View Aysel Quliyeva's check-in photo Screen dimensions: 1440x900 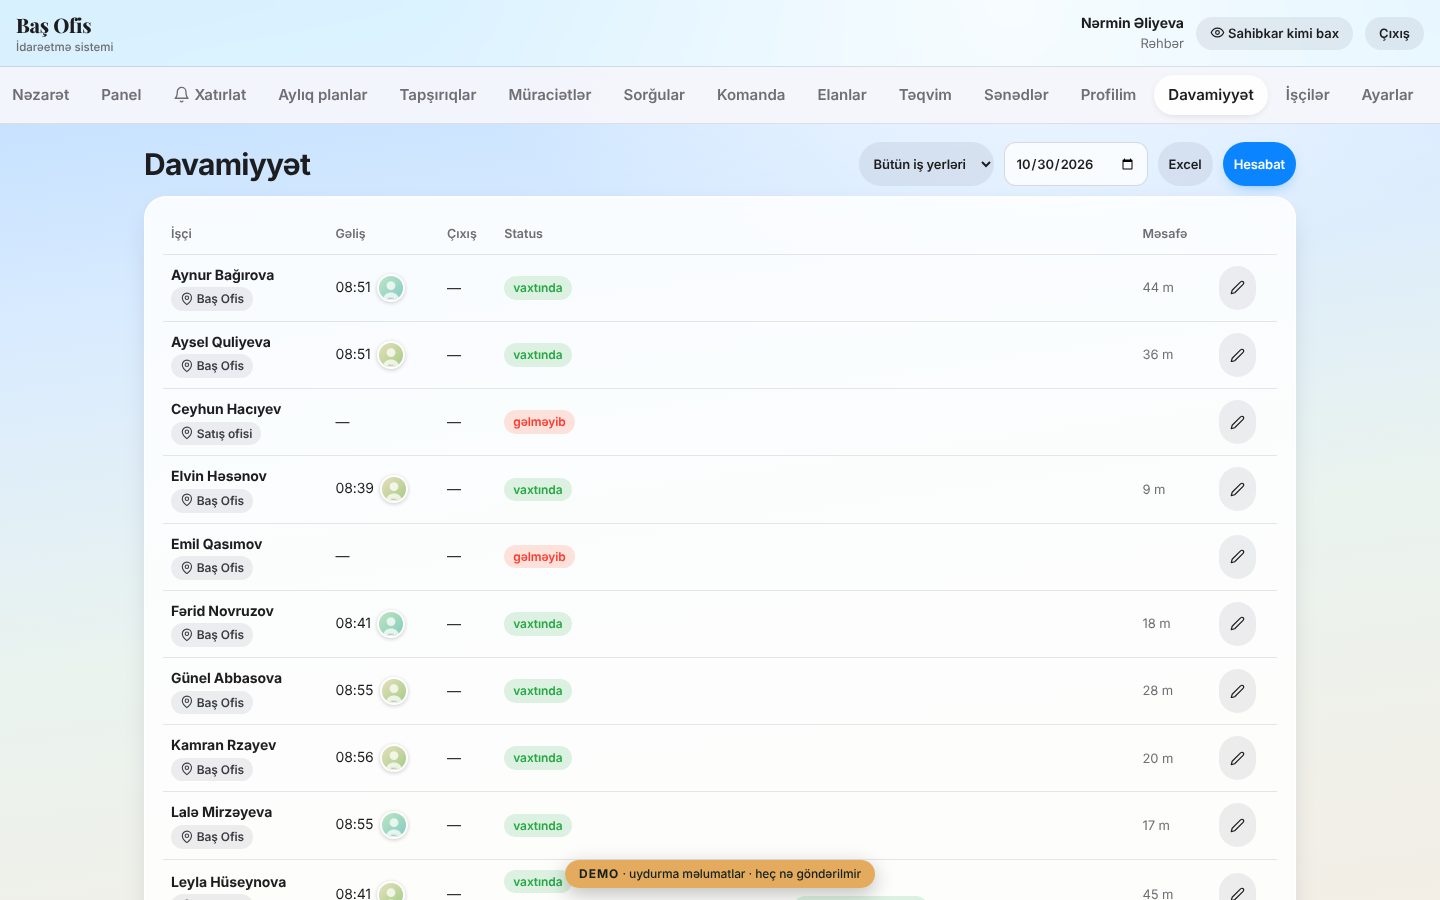point(391,355)
